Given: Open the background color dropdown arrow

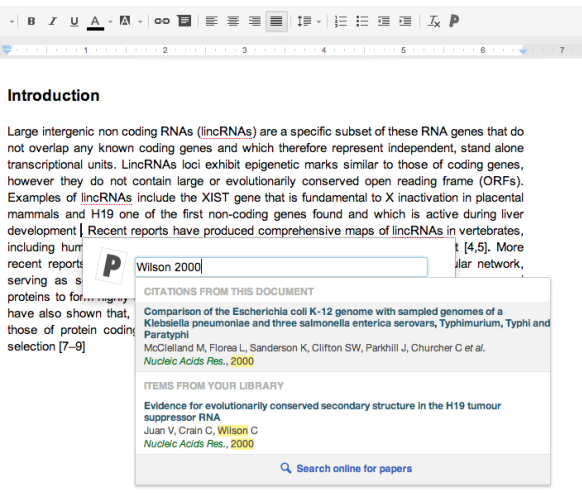Looking at the screenshot, I should point(140,22).
